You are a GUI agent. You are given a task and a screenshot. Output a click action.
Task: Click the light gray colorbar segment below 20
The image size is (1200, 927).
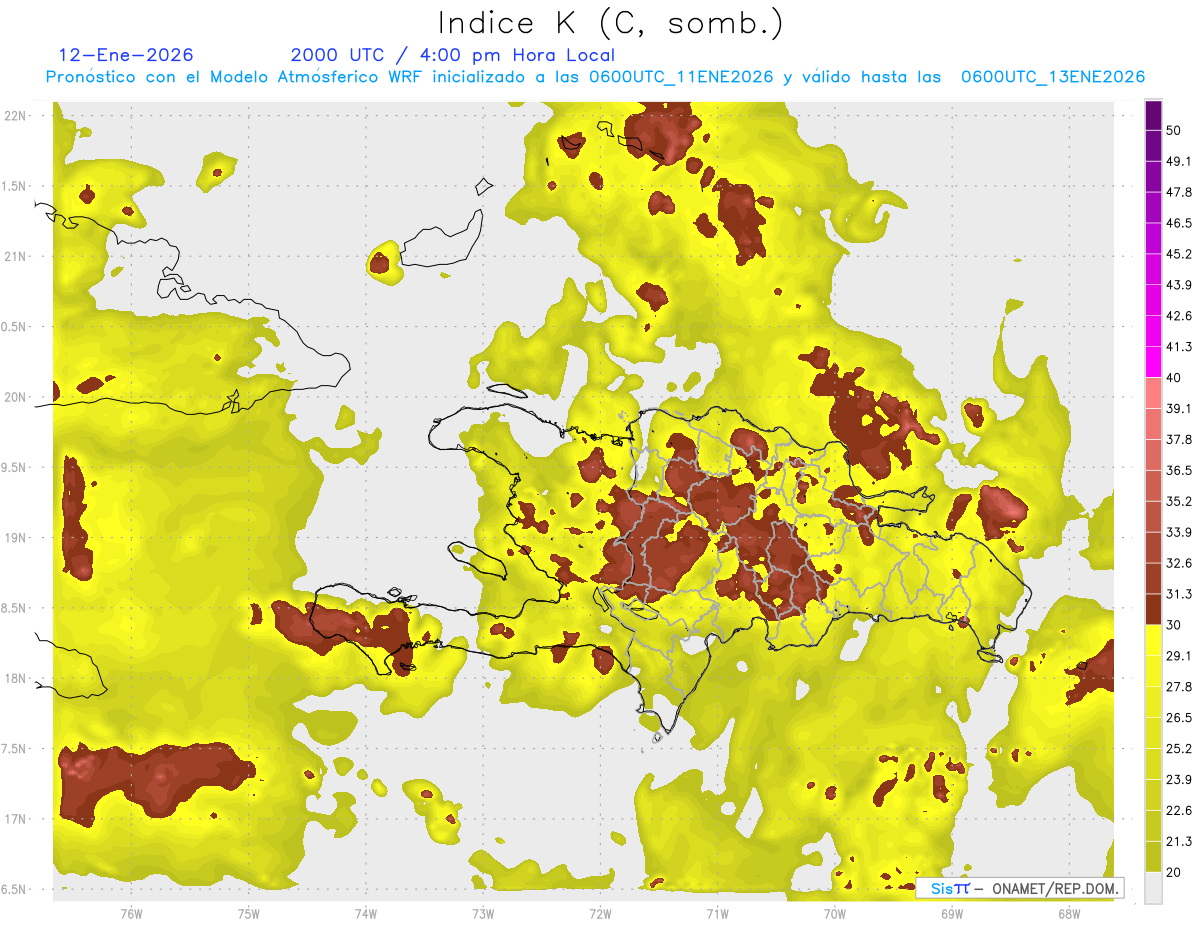tap(1153, 888)
